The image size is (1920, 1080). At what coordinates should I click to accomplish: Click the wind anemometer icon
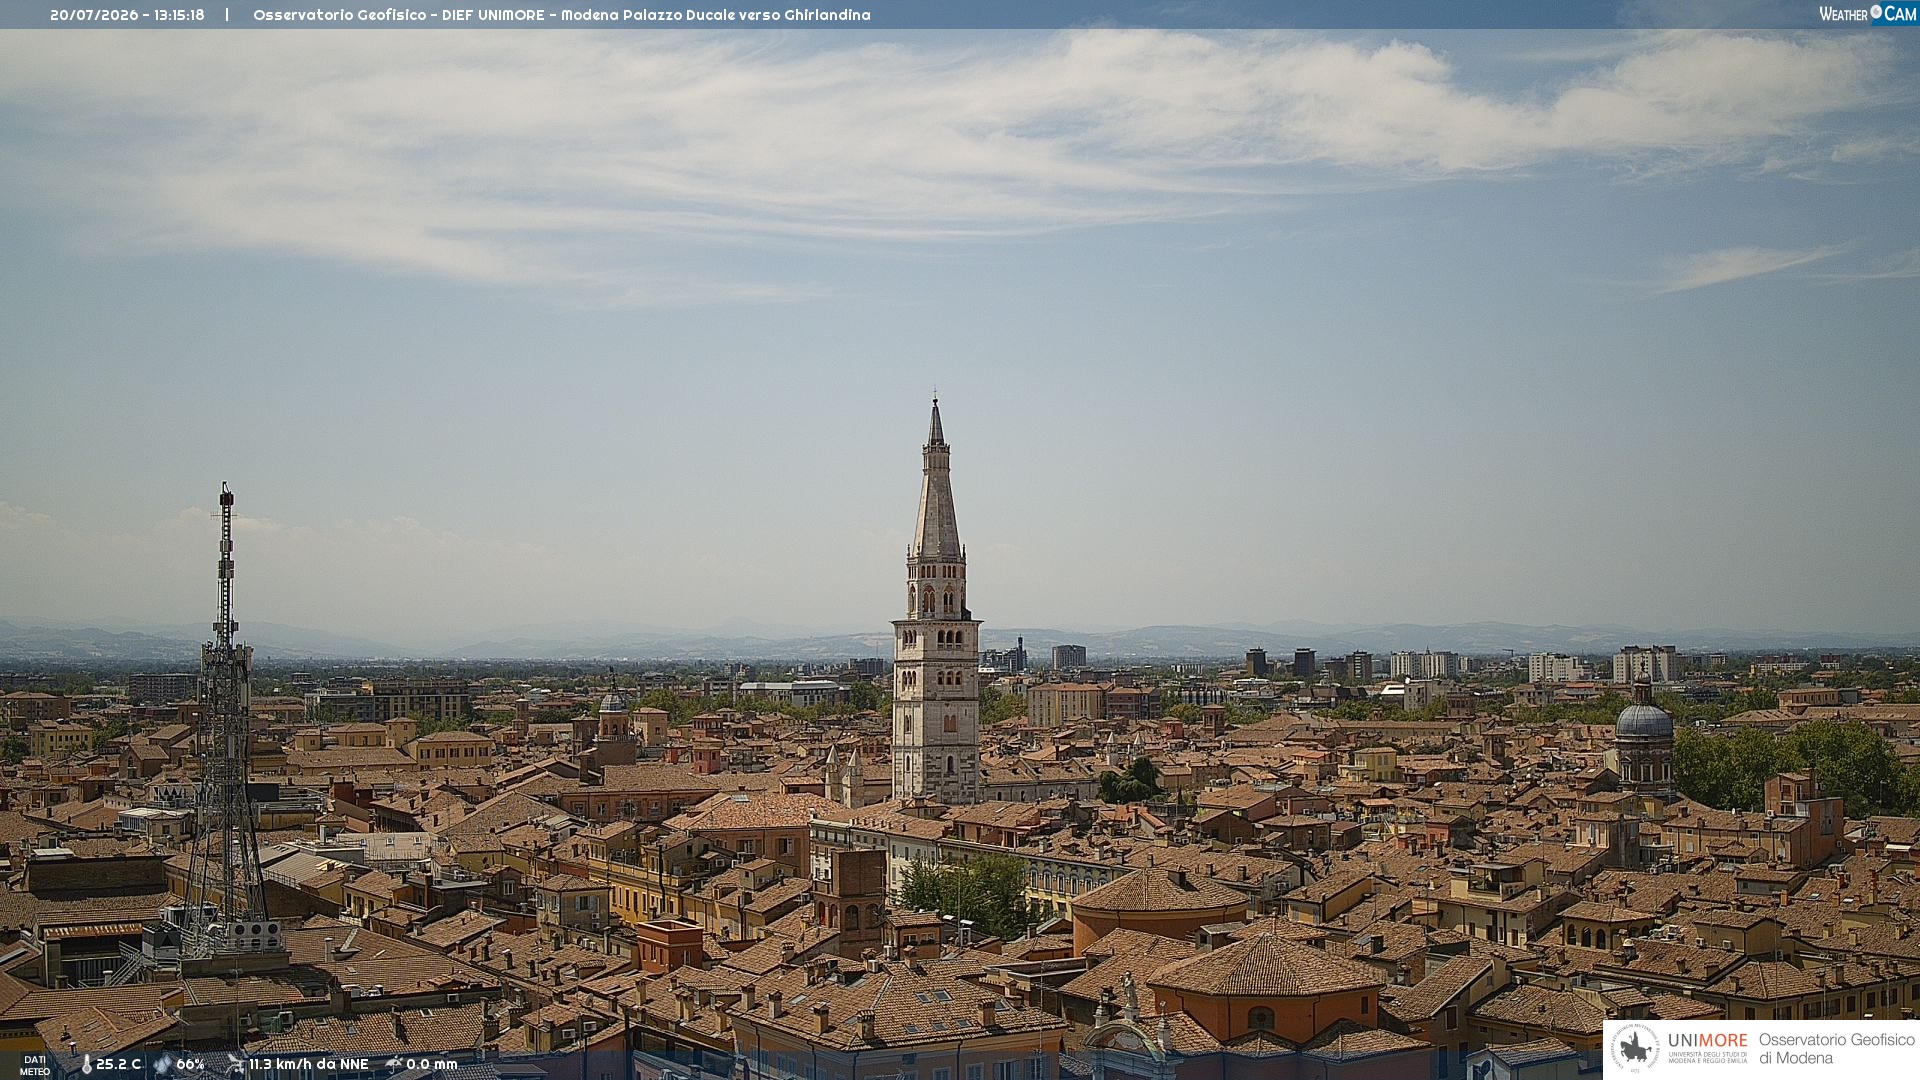[235, 1064]
